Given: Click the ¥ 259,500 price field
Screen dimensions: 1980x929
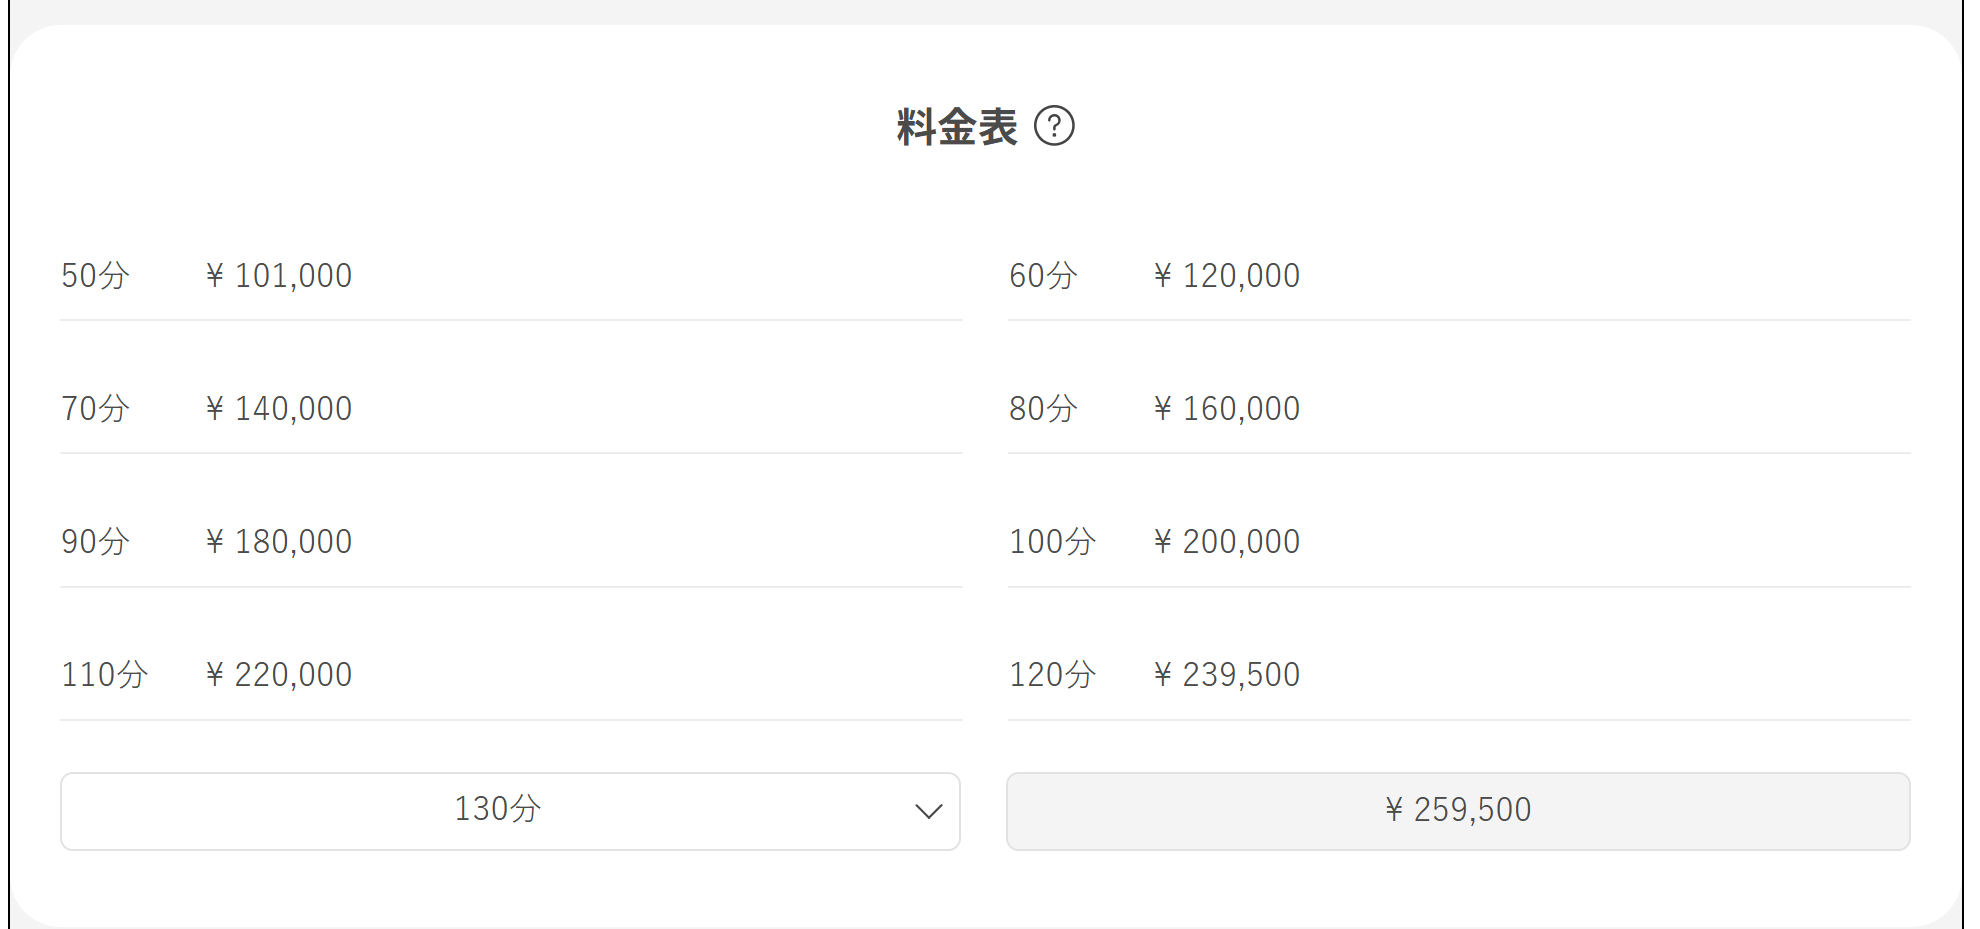Looking at the screenshot, I should (1458, 811).
